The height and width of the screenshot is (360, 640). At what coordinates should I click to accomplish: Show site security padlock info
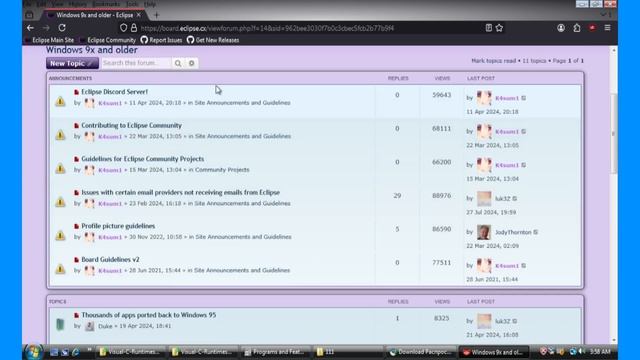click(134, 28)
